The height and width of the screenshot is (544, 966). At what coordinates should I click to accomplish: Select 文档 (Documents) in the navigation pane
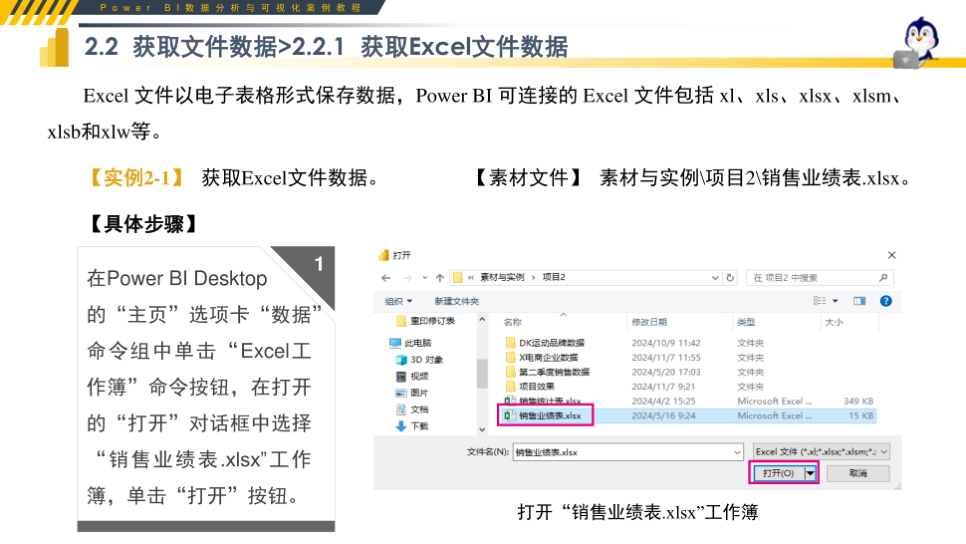point(412,410)
